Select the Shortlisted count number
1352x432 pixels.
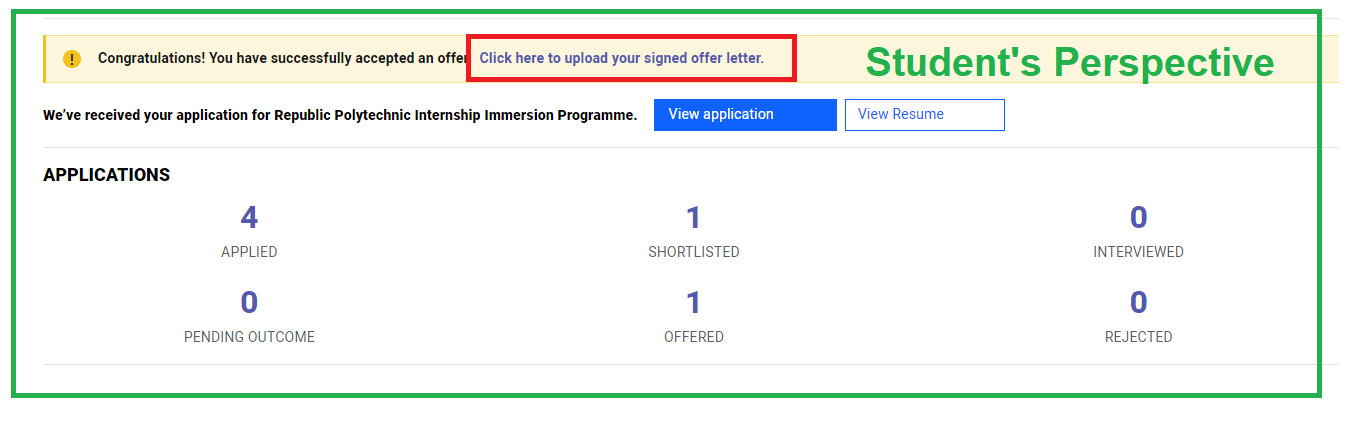pos(693,218)
